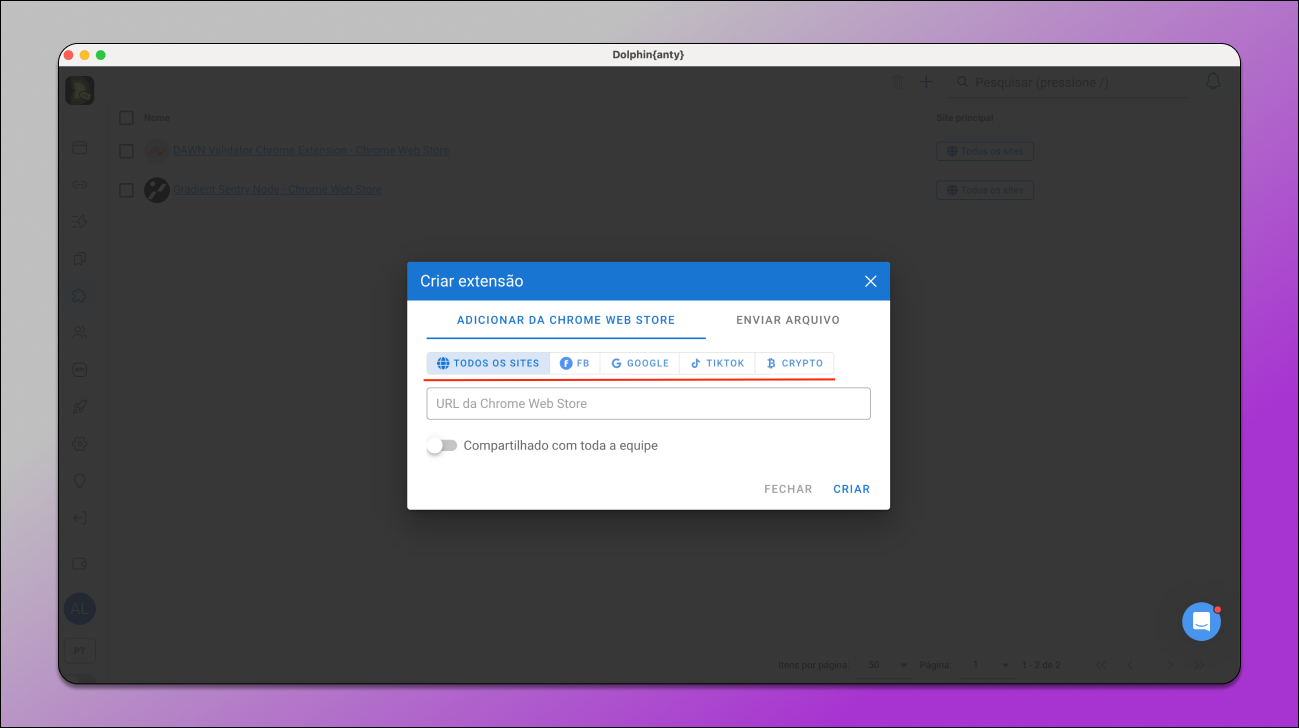Open DAWN Validator Chrome Extension link
1299x728 pixels.
click(x=311, y=150)
